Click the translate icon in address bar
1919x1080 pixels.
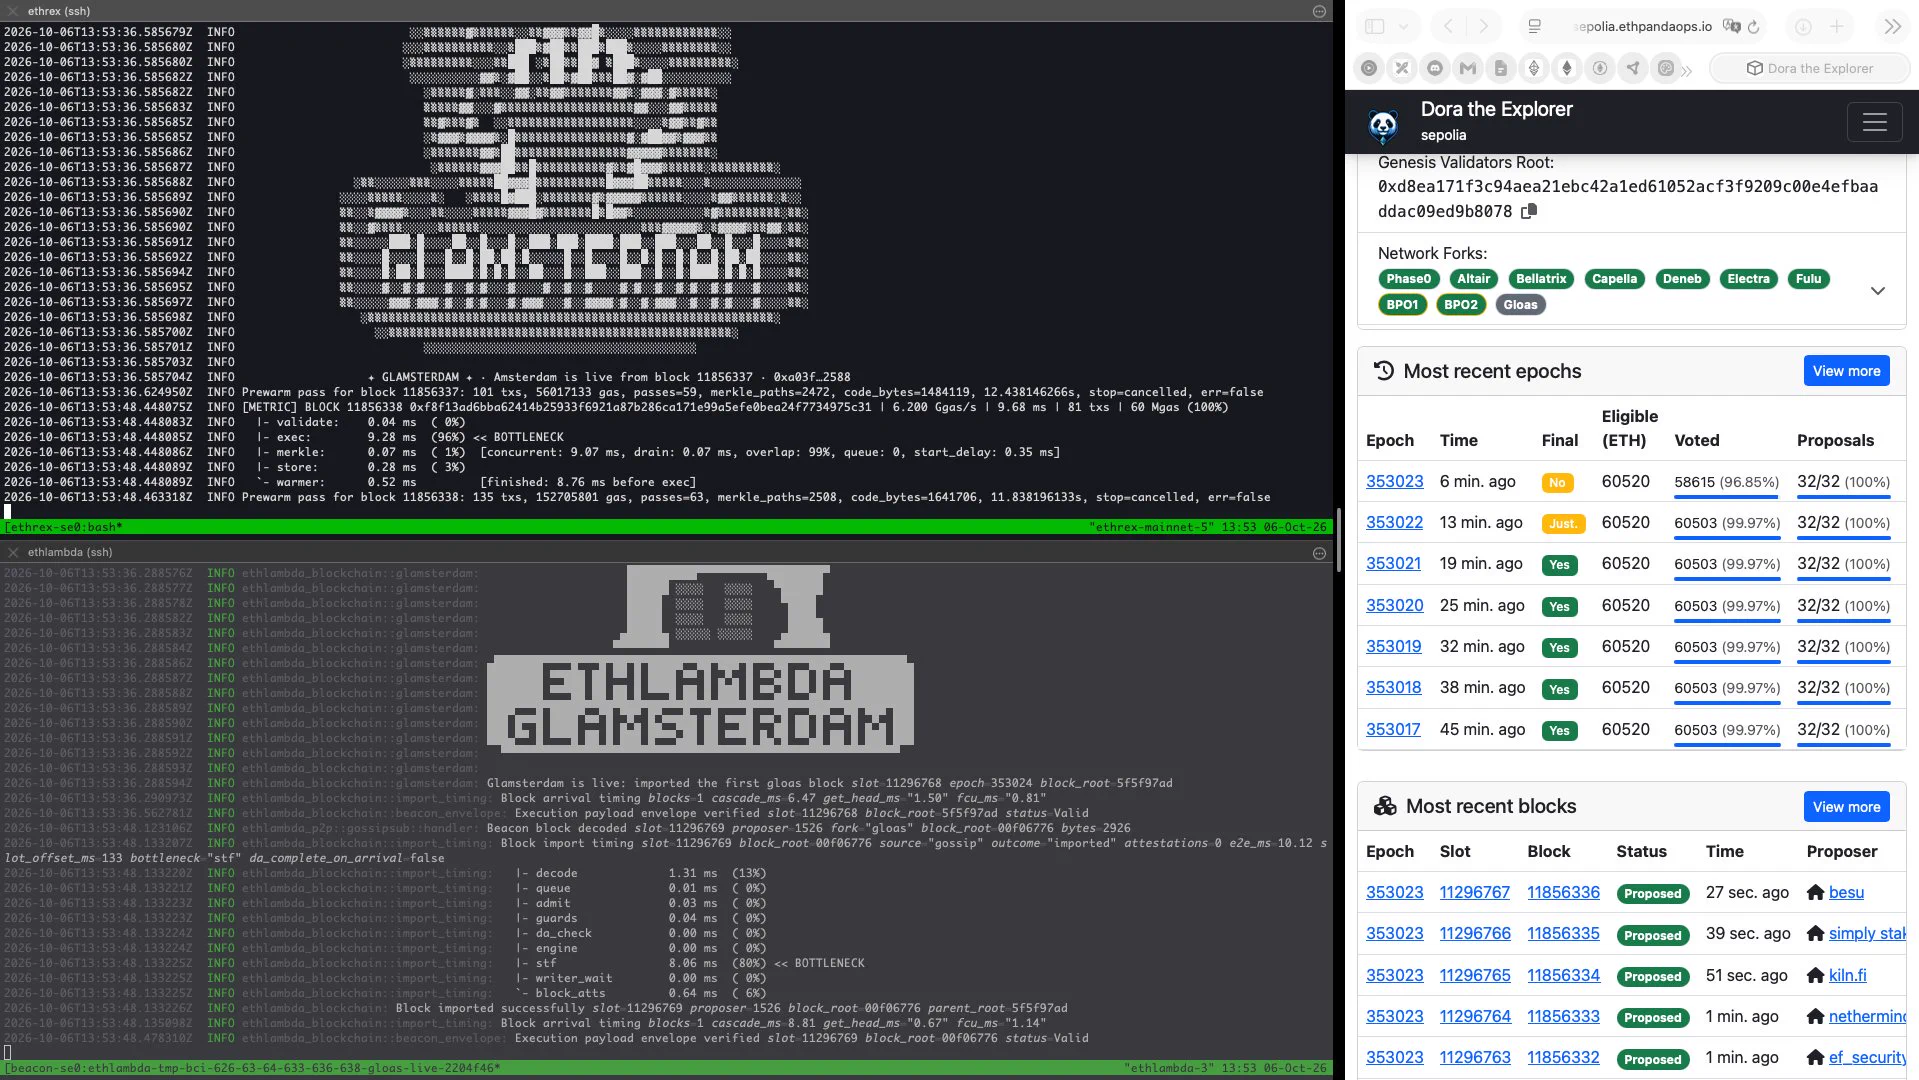coord(1732,26)
